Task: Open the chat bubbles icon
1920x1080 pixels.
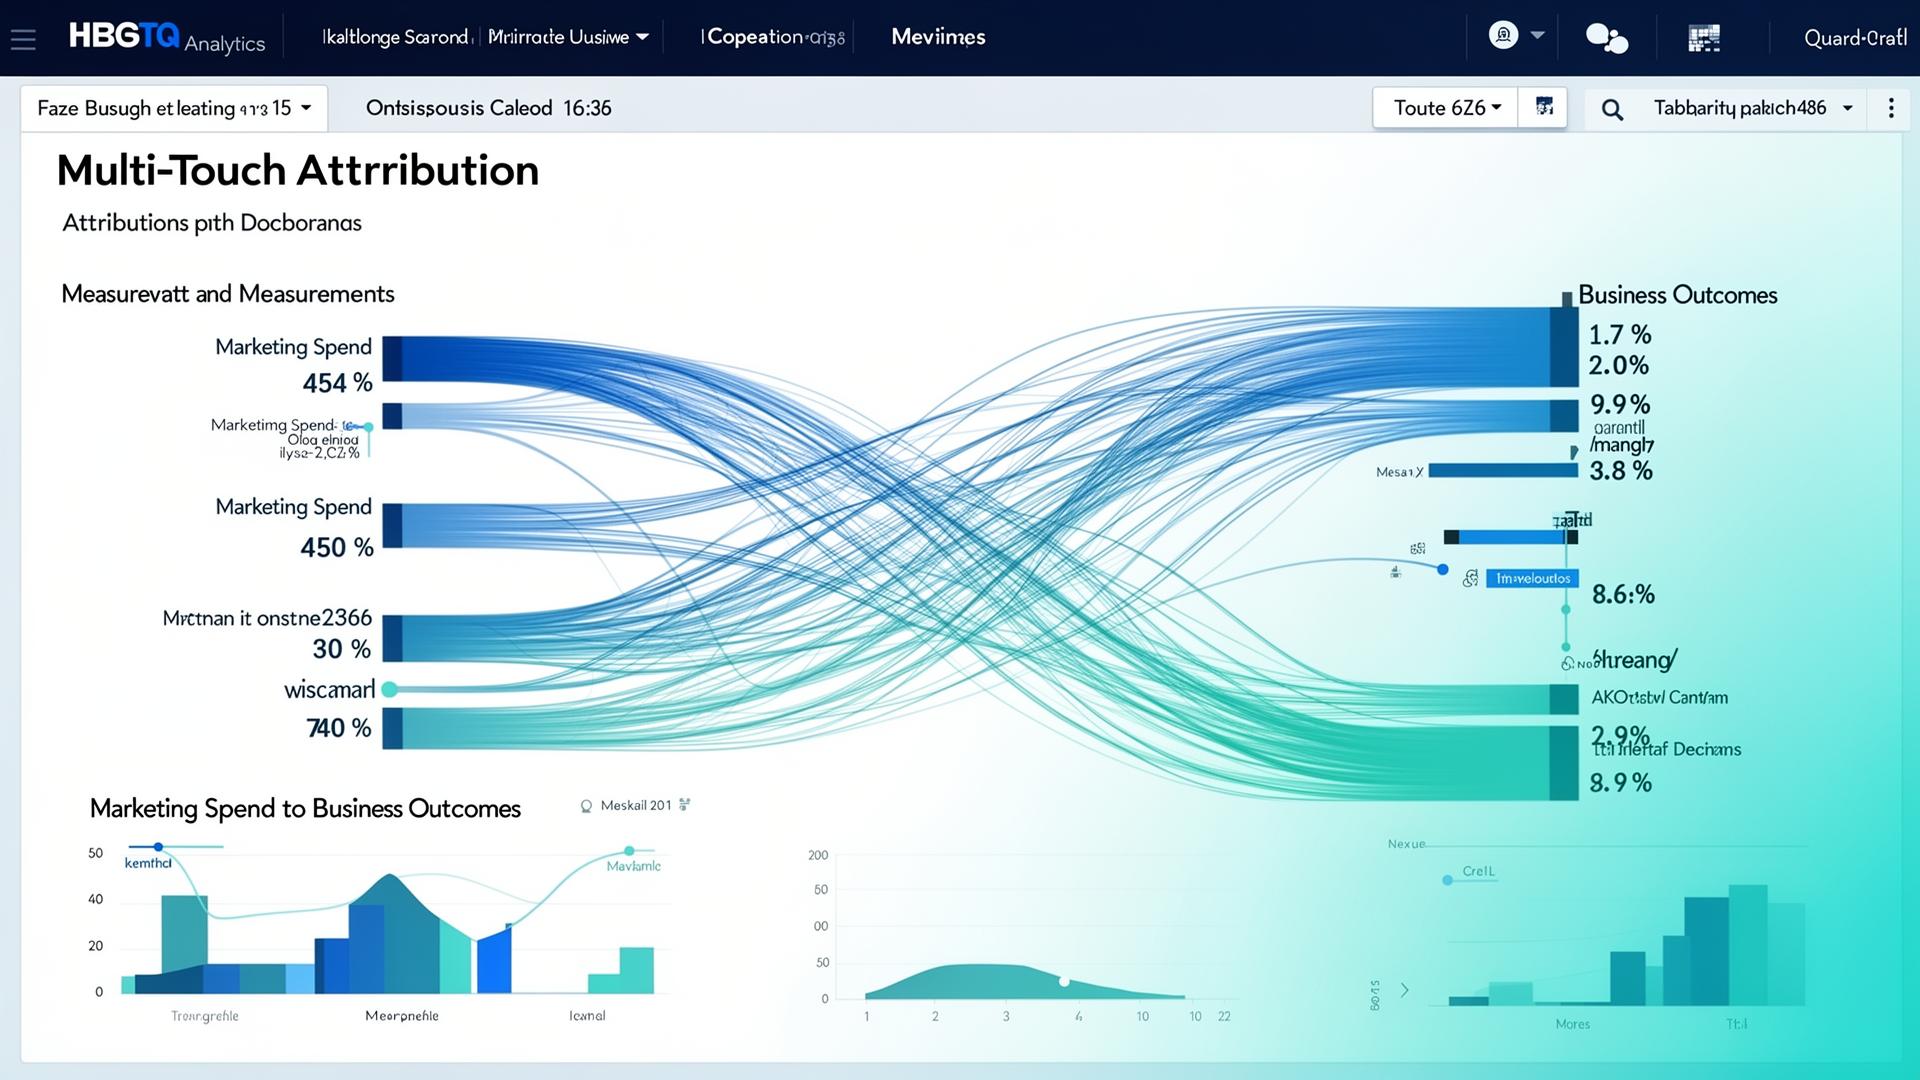Action: pos(1607,38)
